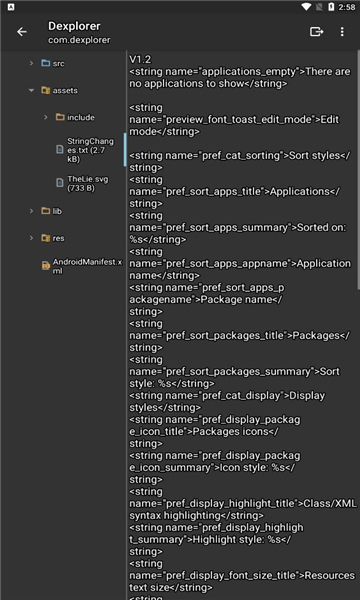Click the Highlight style: %s text
Screen dimensions: 360x600
point(237,540)
